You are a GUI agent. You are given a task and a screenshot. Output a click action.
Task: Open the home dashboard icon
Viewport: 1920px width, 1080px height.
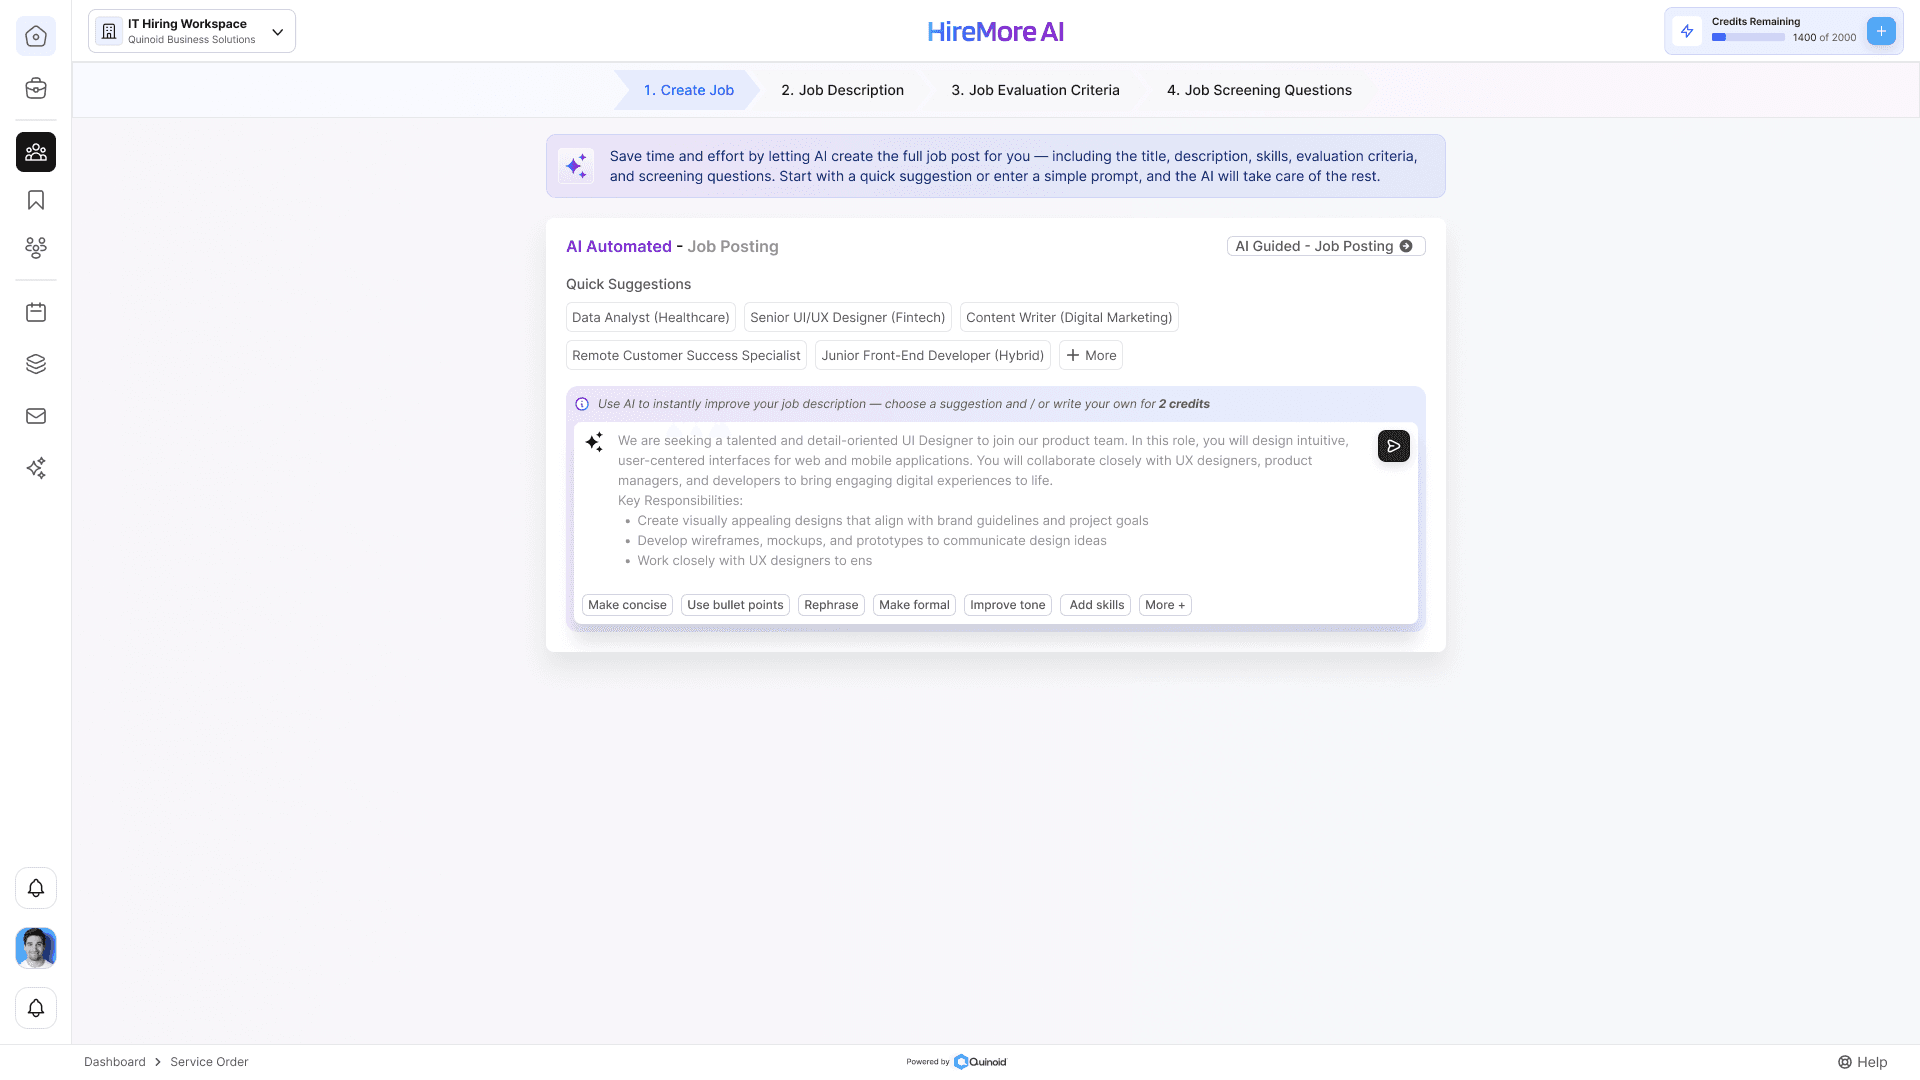(x=36, y=36)
